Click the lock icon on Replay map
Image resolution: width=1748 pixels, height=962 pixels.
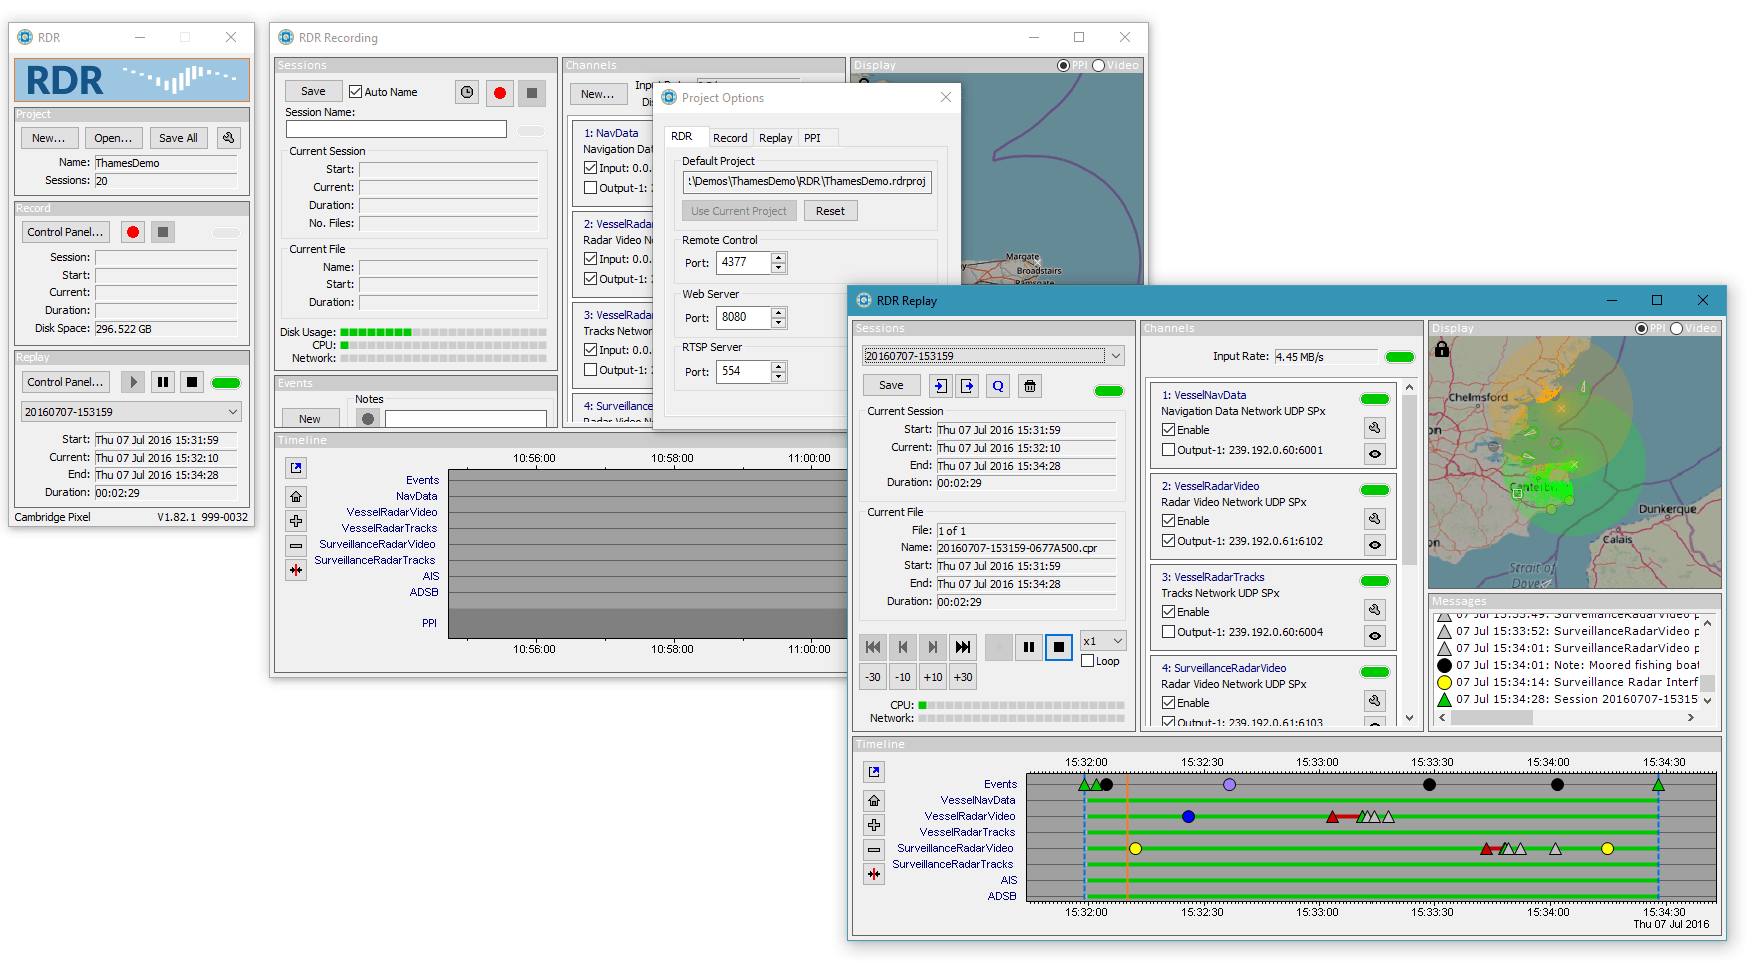click(x=1441, y=349)
